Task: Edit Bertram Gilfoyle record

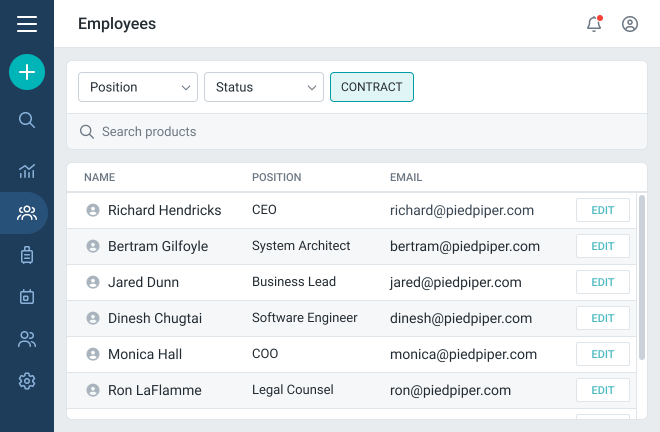Action: coord(603,246)
